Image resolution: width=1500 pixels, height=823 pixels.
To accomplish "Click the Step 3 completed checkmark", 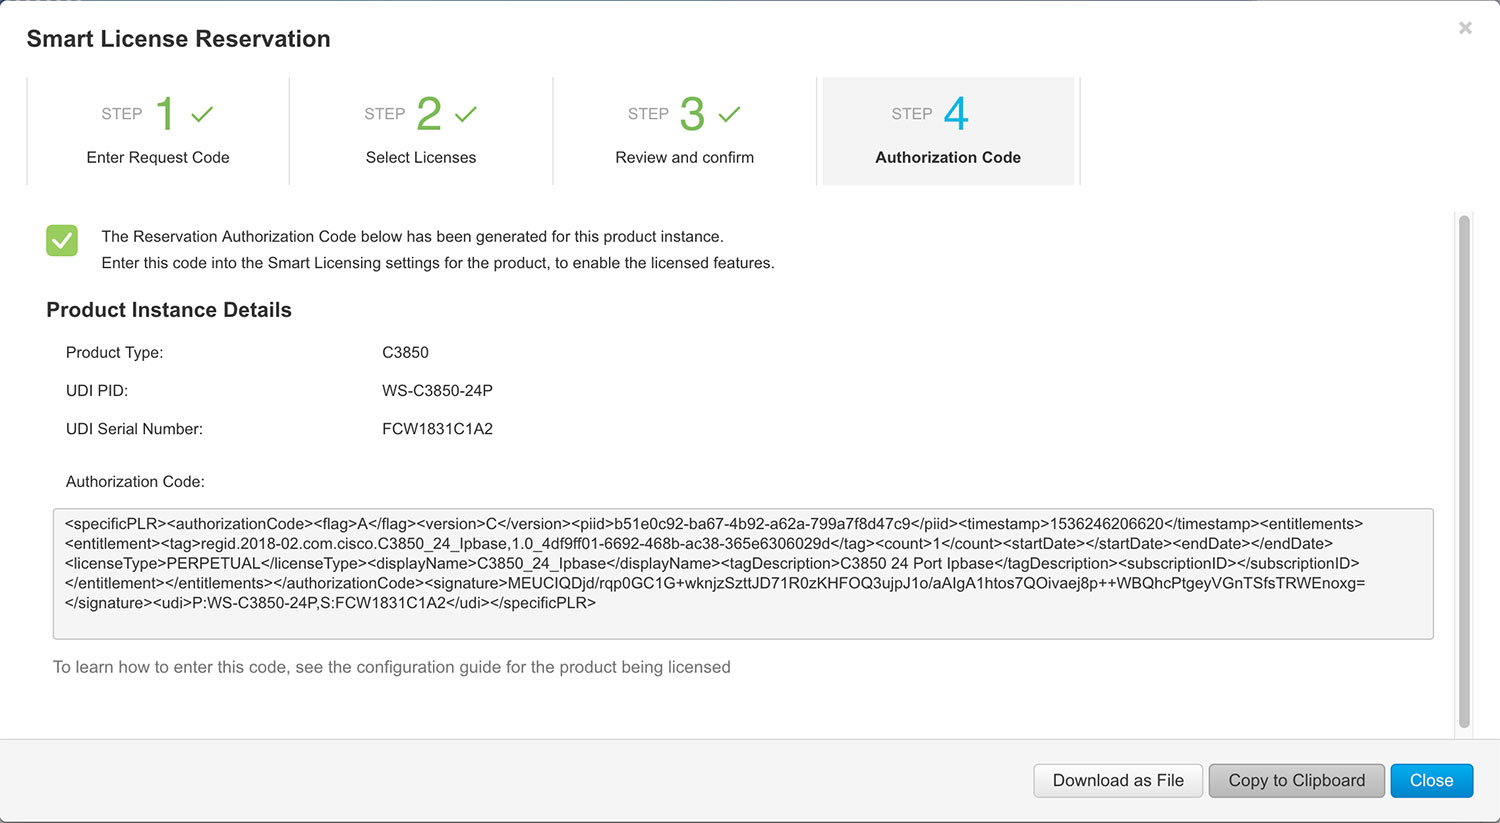I will 730,114.
